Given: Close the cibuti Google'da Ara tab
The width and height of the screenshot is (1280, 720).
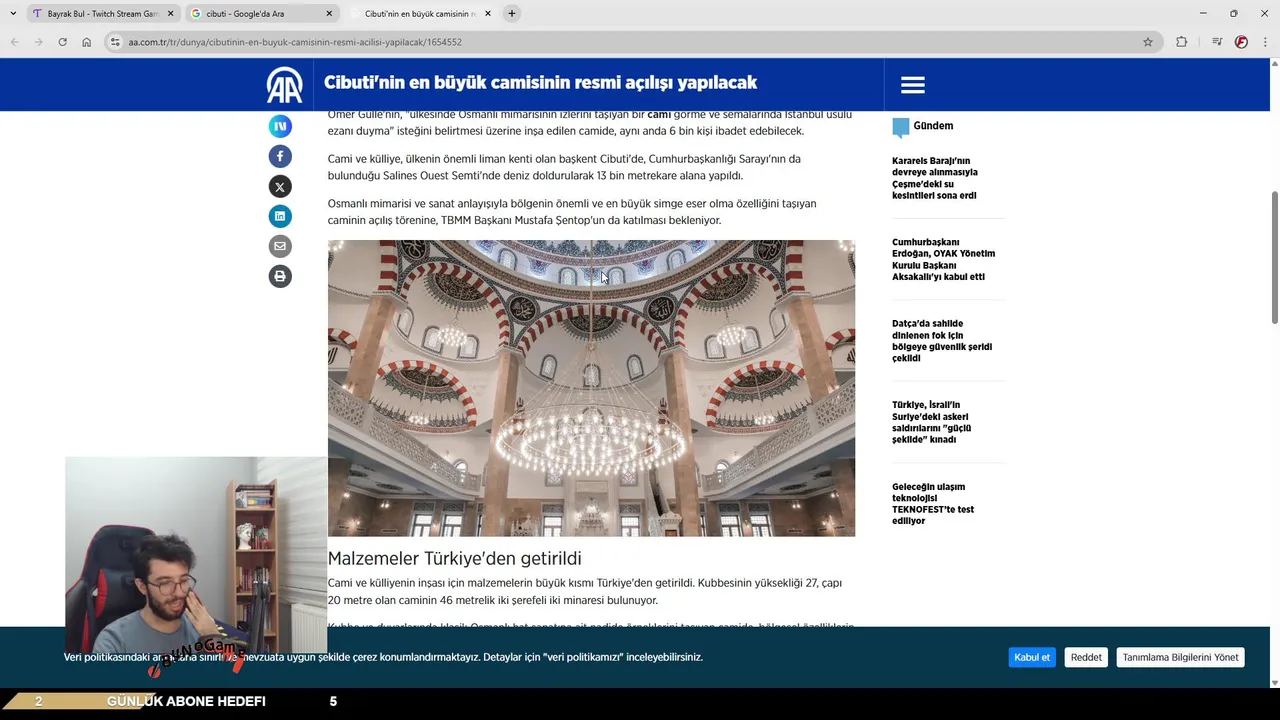Looking at the screenshot, I should click(x=329, y=14).
